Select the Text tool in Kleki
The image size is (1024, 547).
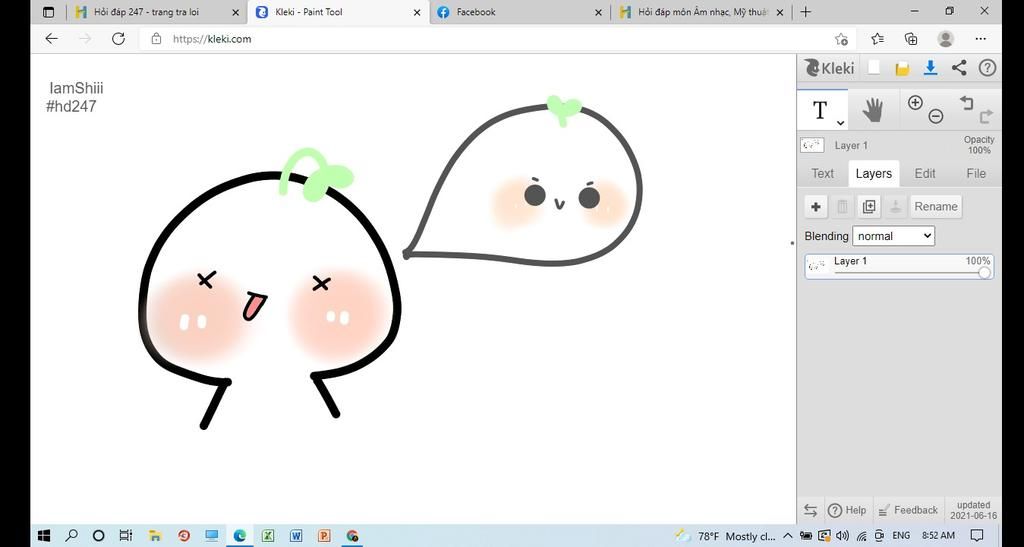pyautogui.click(x=820, y=110)
